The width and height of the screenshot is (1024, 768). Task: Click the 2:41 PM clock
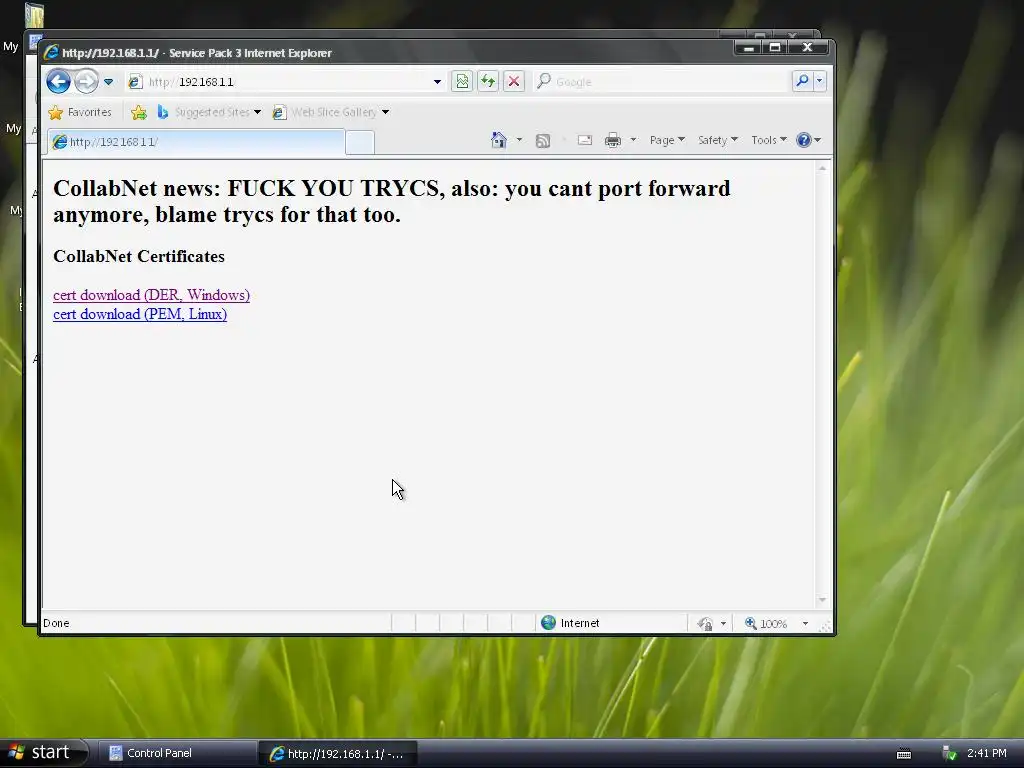coord(987,753)
